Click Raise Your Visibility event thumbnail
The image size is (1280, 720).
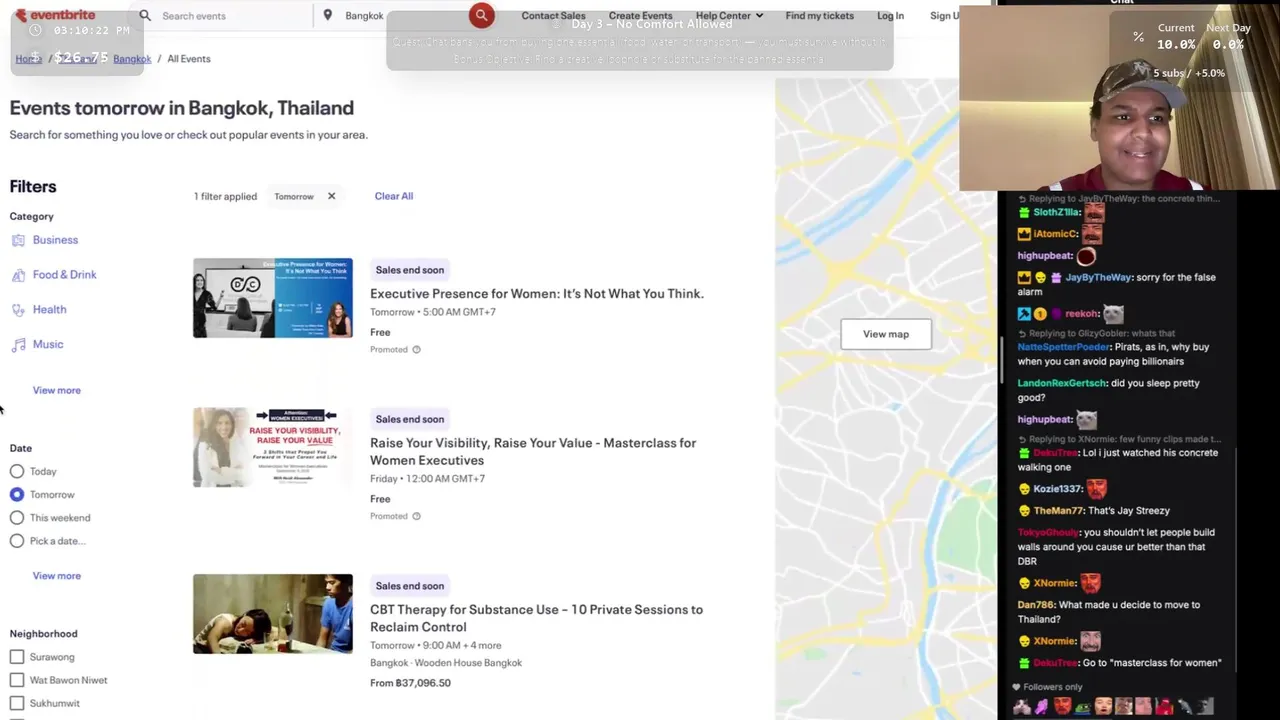[273, 447]
